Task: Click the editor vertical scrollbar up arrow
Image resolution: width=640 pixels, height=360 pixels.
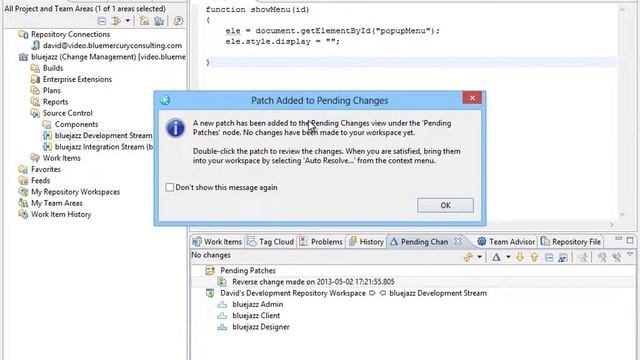Action: tap(622, 10)
